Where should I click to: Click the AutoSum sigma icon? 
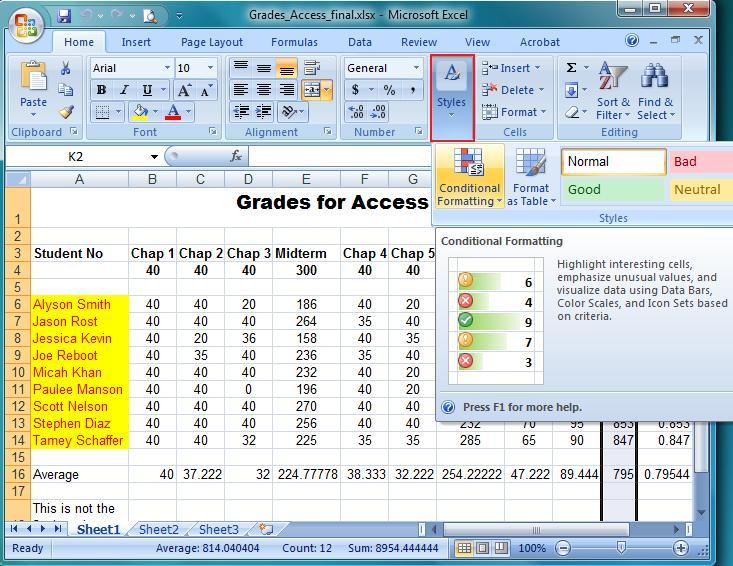[571, 68]
